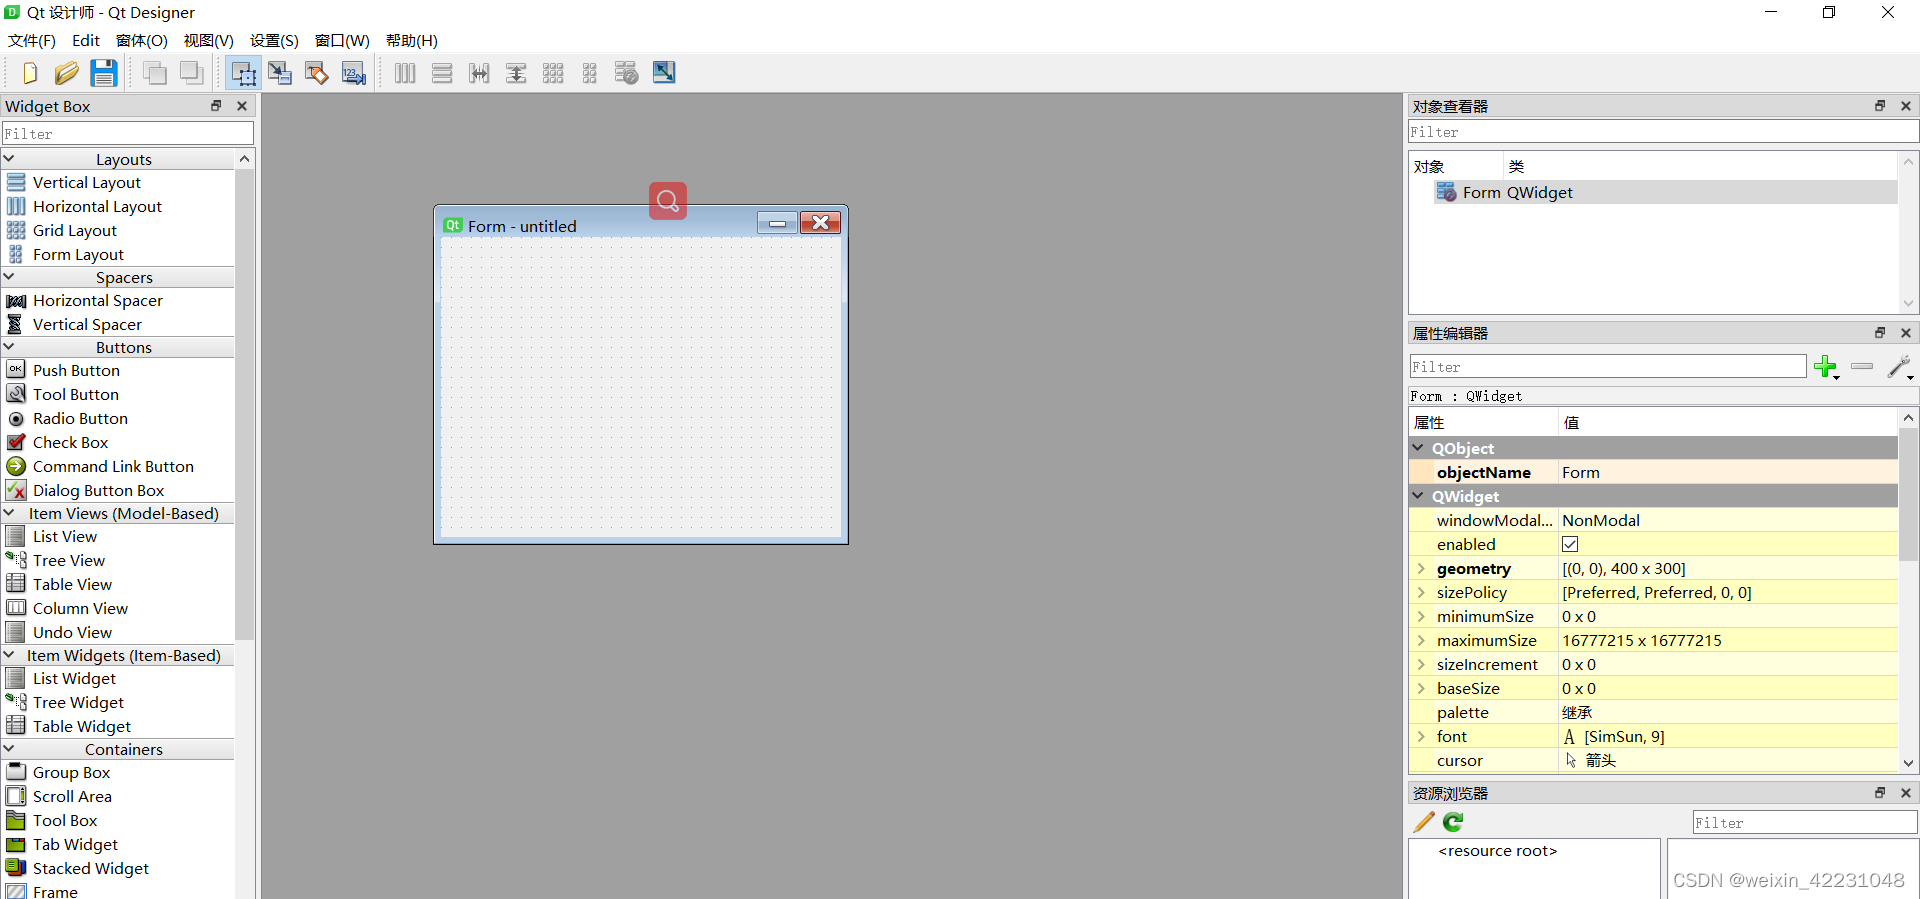Select Radio Button widget entry
1920x899 pixels.
(x=80, y=418)
